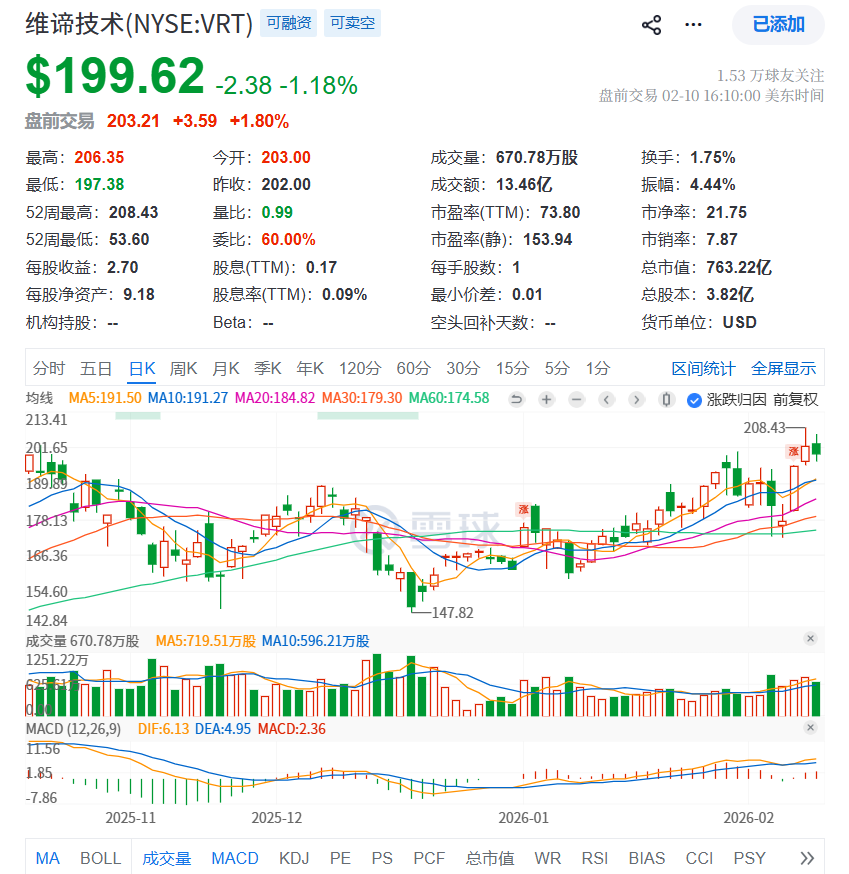Toggle the 总市值 indicator
Image resolution: width=849 pixels, height=874 pixels.
tap(490, 858)
